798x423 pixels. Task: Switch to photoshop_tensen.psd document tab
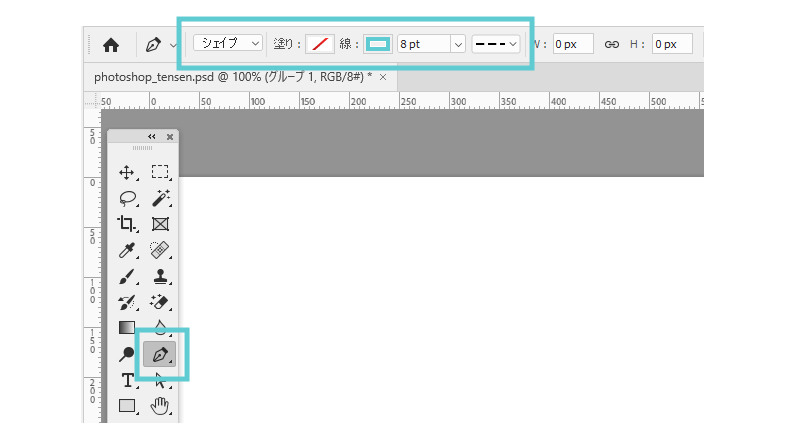[231, 77]
